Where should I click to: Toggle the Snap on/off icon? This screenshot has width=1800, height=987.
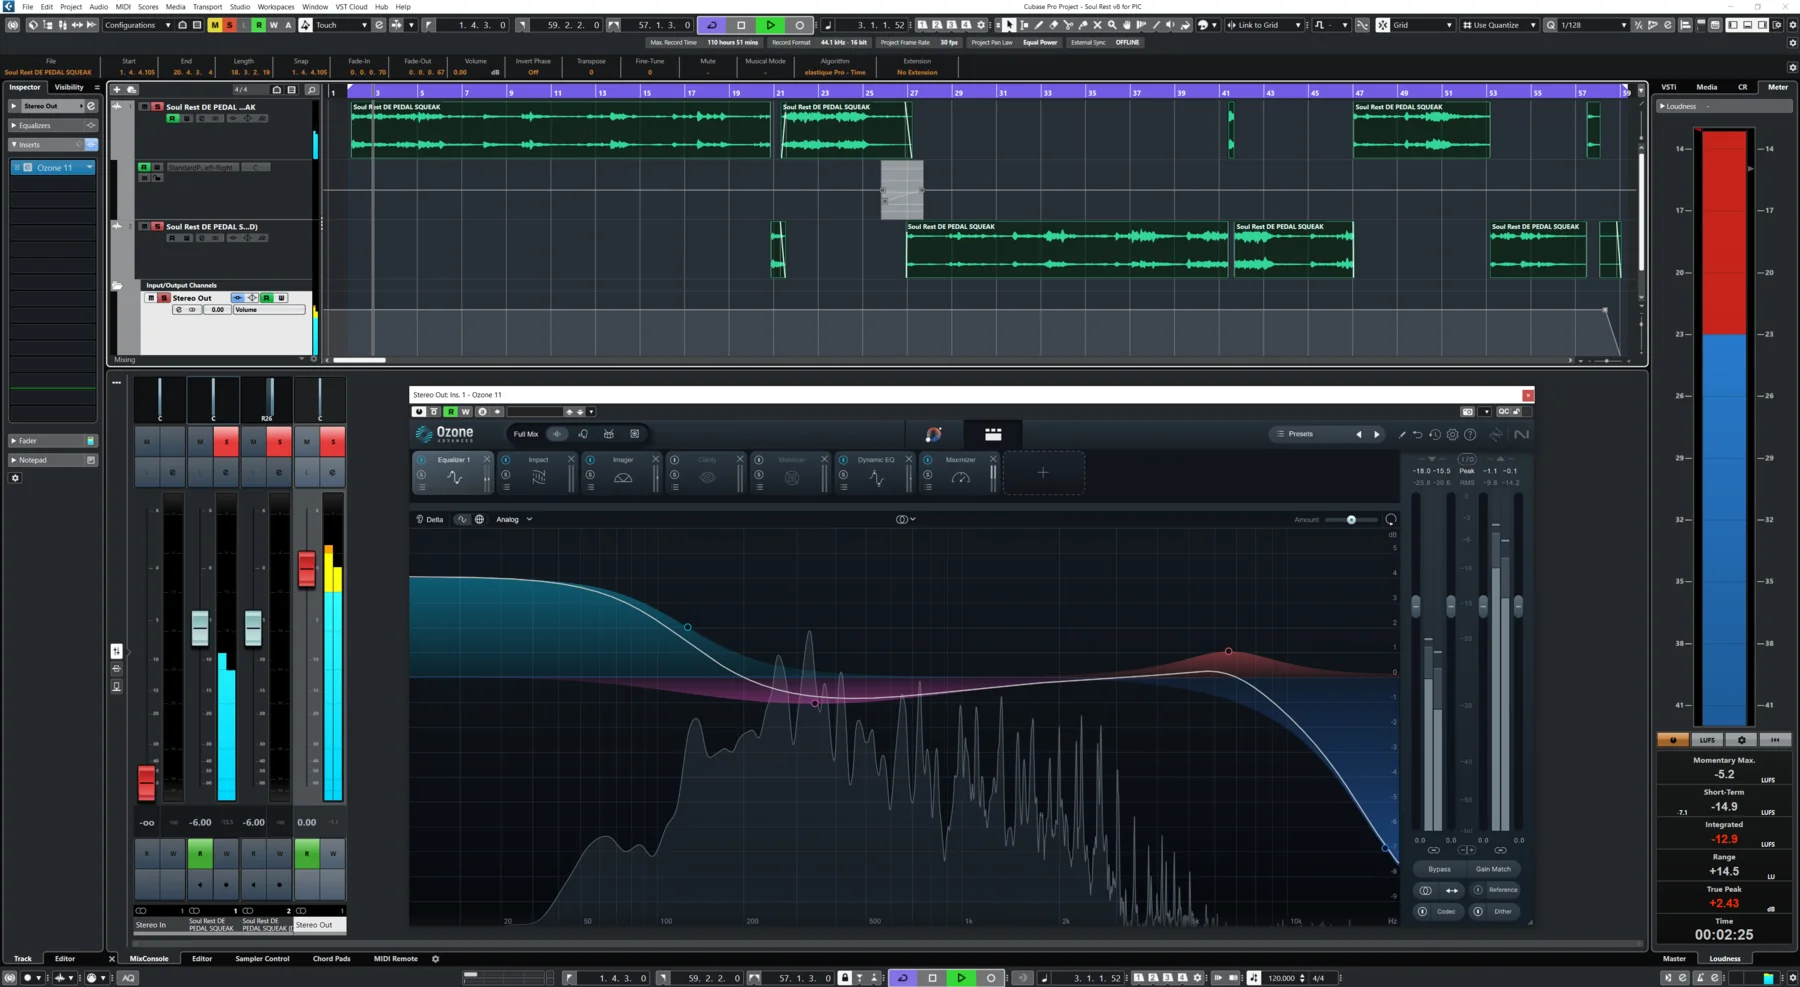point(1382,25)
